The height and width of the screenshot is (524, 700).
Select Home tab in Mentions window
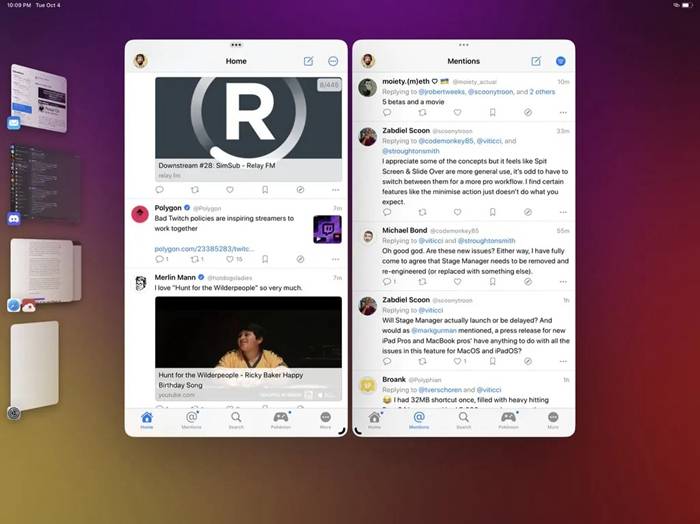click(x=375, y=420)
